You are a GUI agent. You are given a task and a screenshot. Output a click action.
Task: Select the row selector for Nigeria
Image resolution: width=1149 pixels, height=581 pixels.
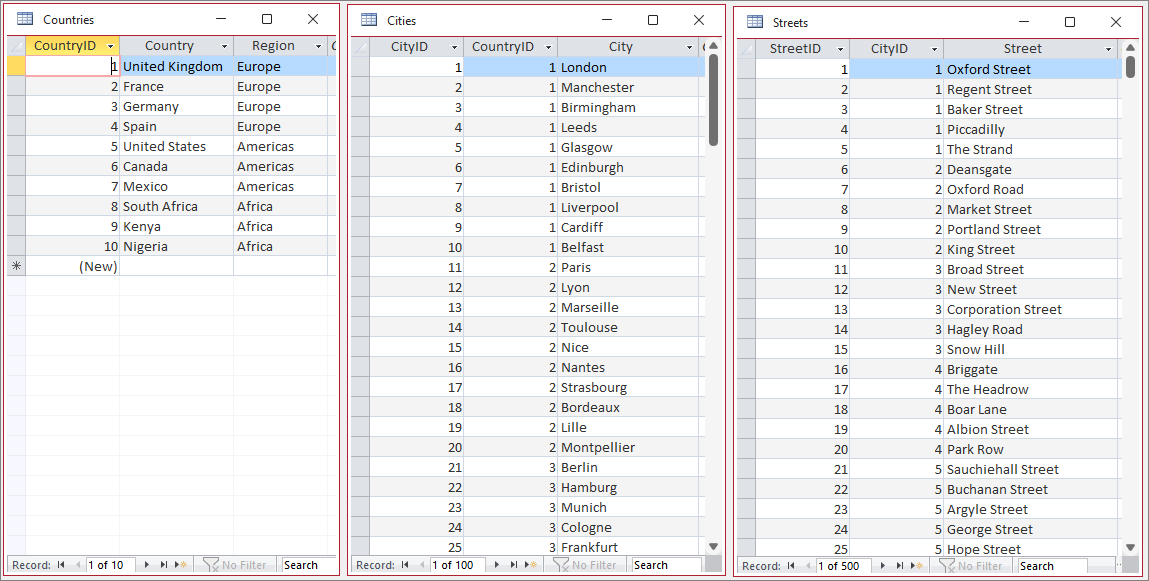pos(16,246)
